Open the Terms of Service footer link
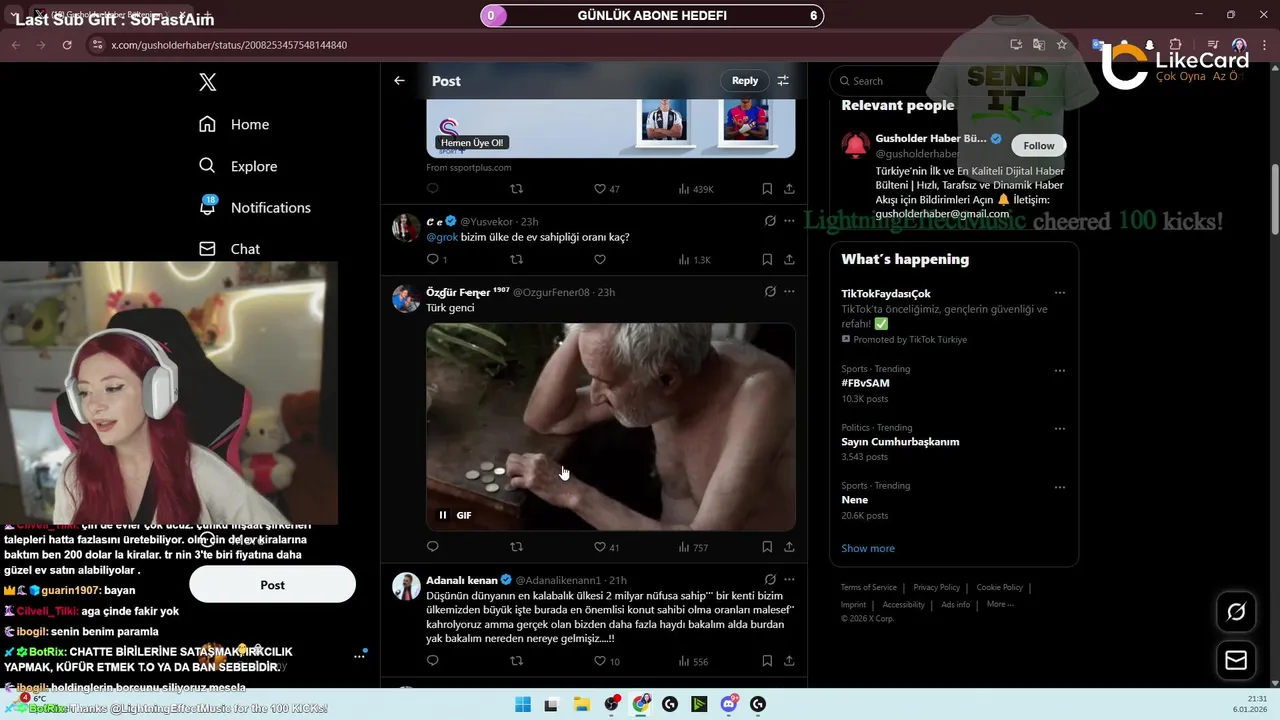 pyautogui.click(x=868, y=587)
